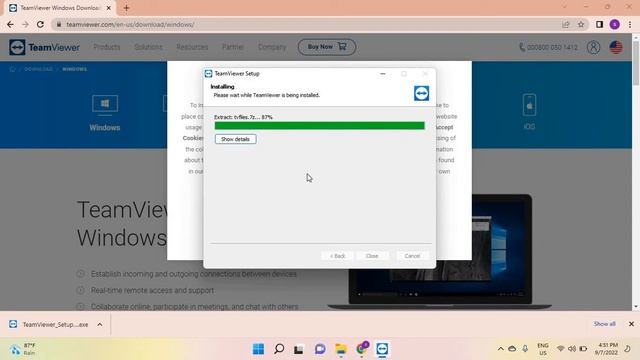Open the weather widget in taskbar
This screenshot has height=360, width=640.
point(23,349)
